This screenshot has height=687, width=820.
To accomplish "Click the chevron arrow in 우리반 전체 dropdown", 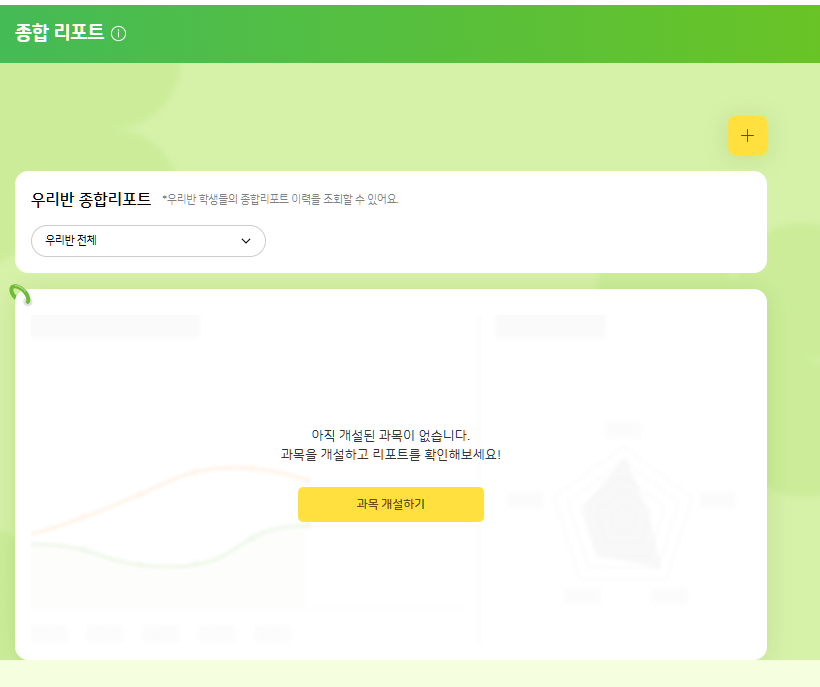I will point(246,241).
